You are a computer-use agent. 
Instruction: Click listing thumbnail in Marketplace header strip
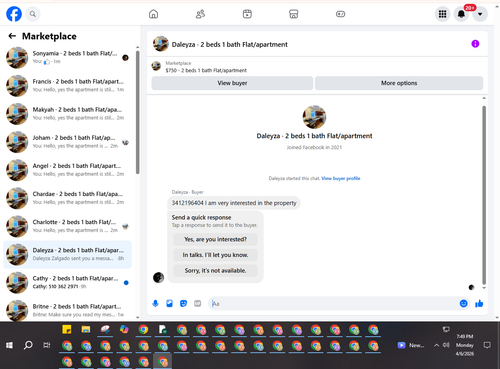[156, 66]
